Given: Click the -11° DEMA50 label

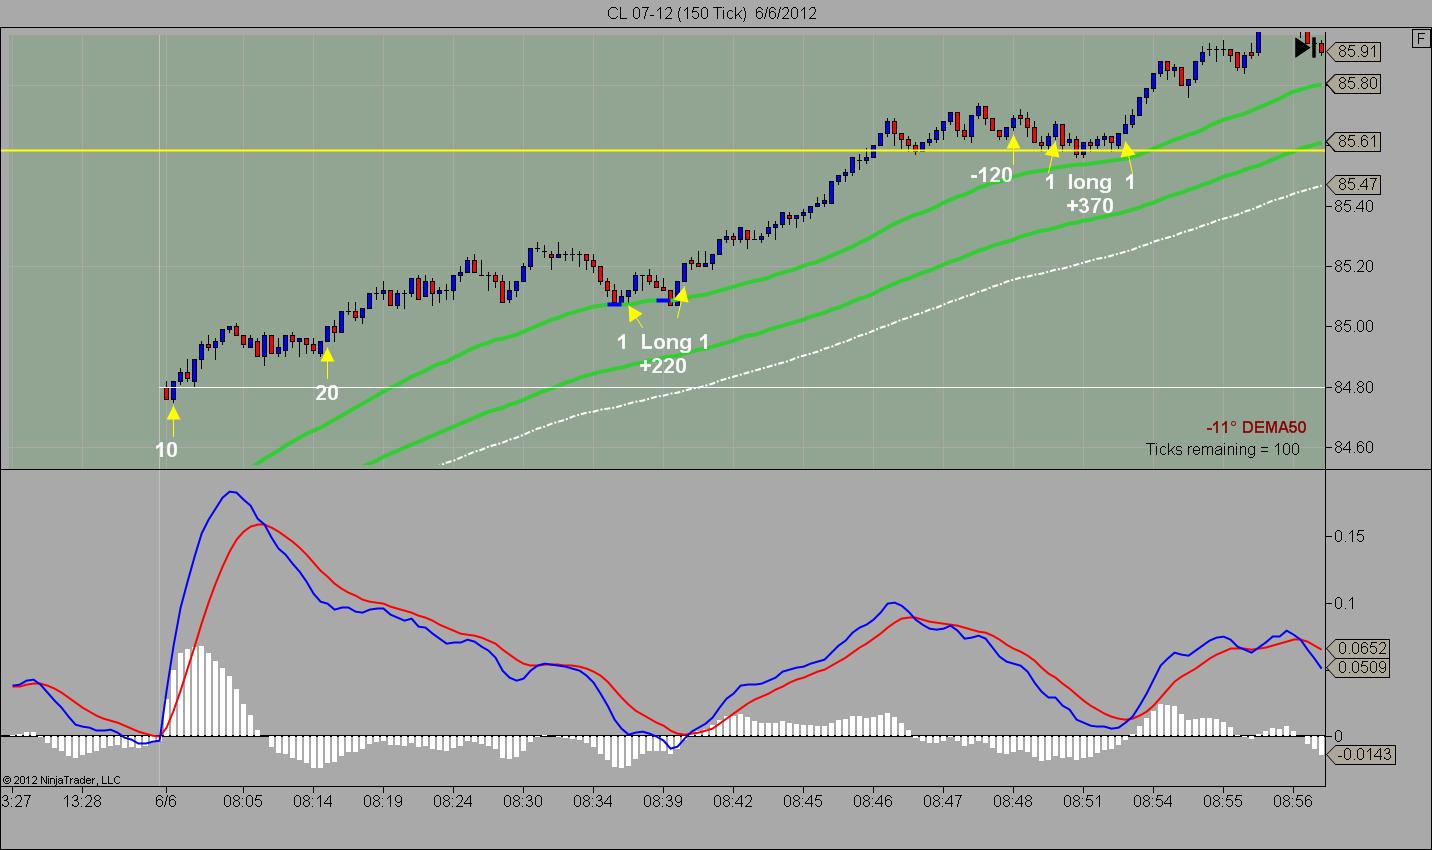Looking at the screenshot, I should point(1256,428).
